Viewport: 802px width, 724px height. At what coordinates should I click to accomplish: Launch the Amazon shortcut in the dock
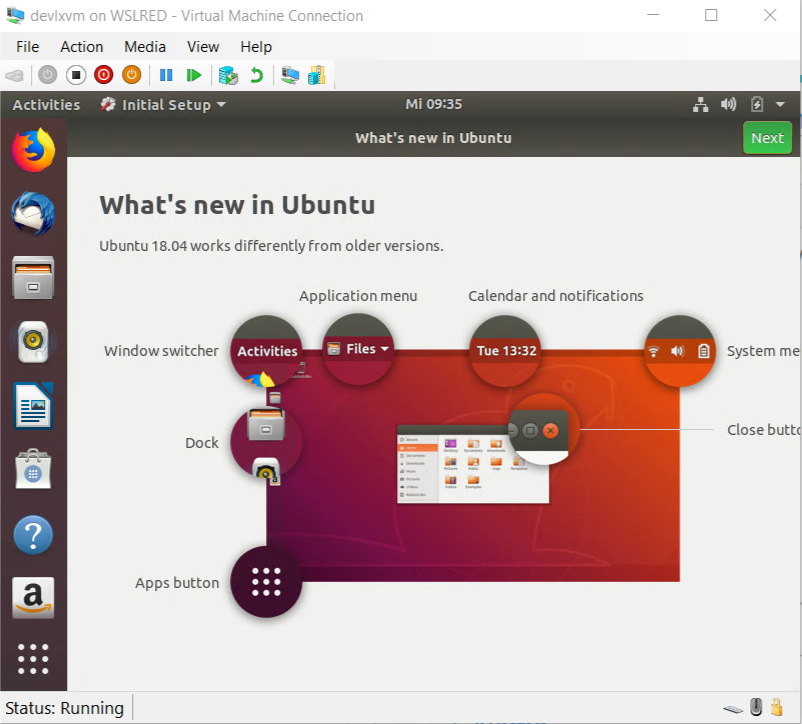coord(33,598)
